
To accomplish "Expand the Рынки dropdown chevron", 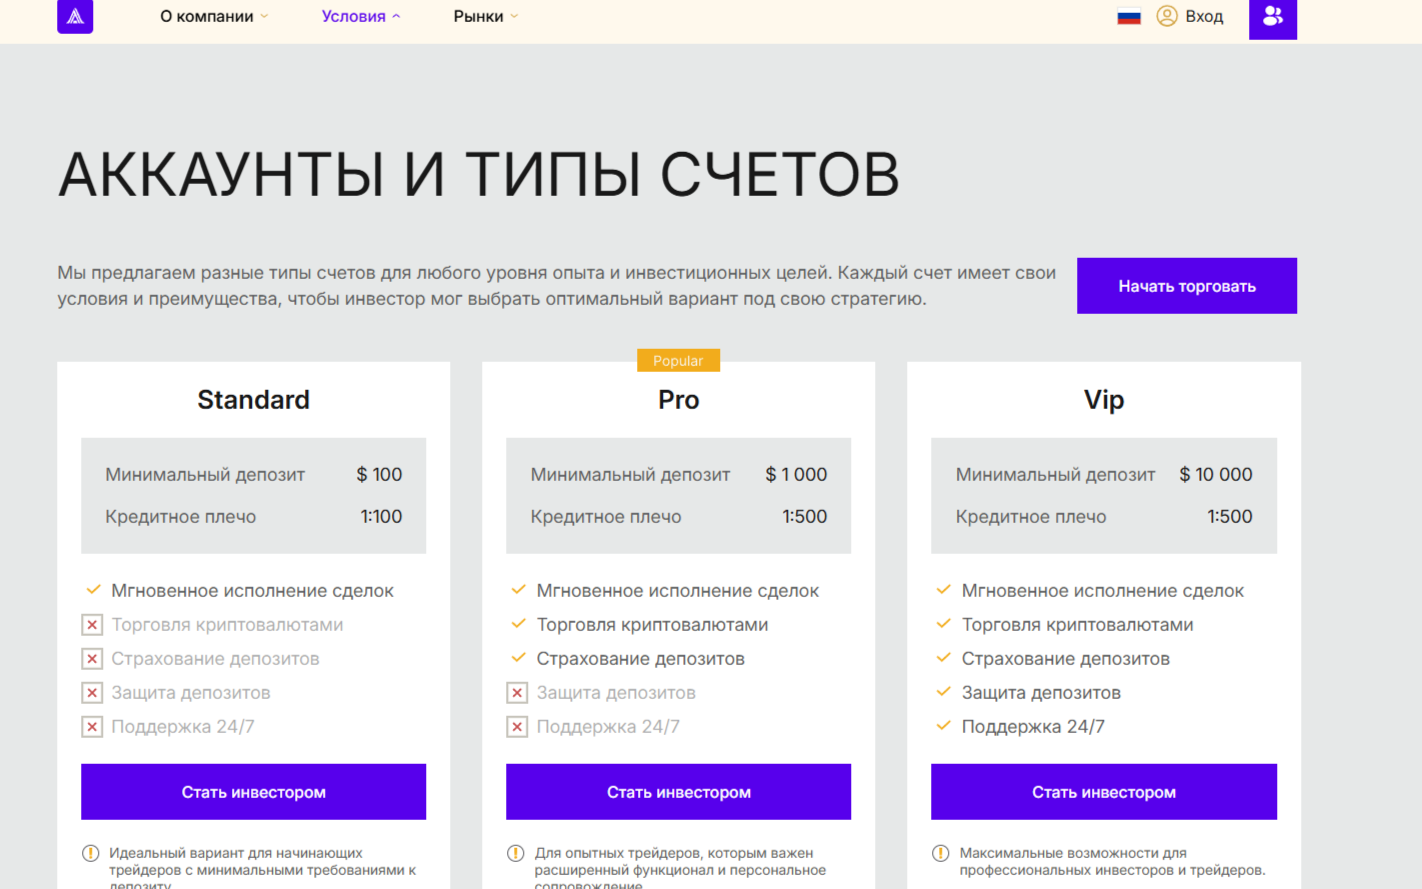I will click(514, 16).
